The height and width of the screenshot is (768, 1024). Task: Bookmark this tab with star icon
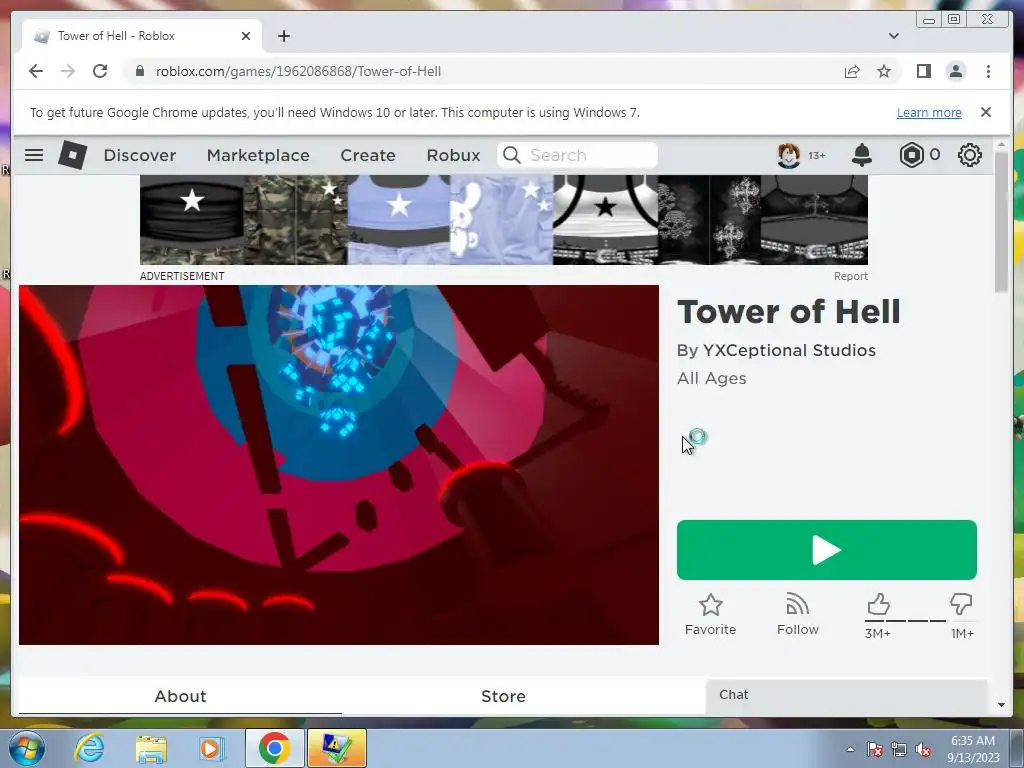pos(884,71)
